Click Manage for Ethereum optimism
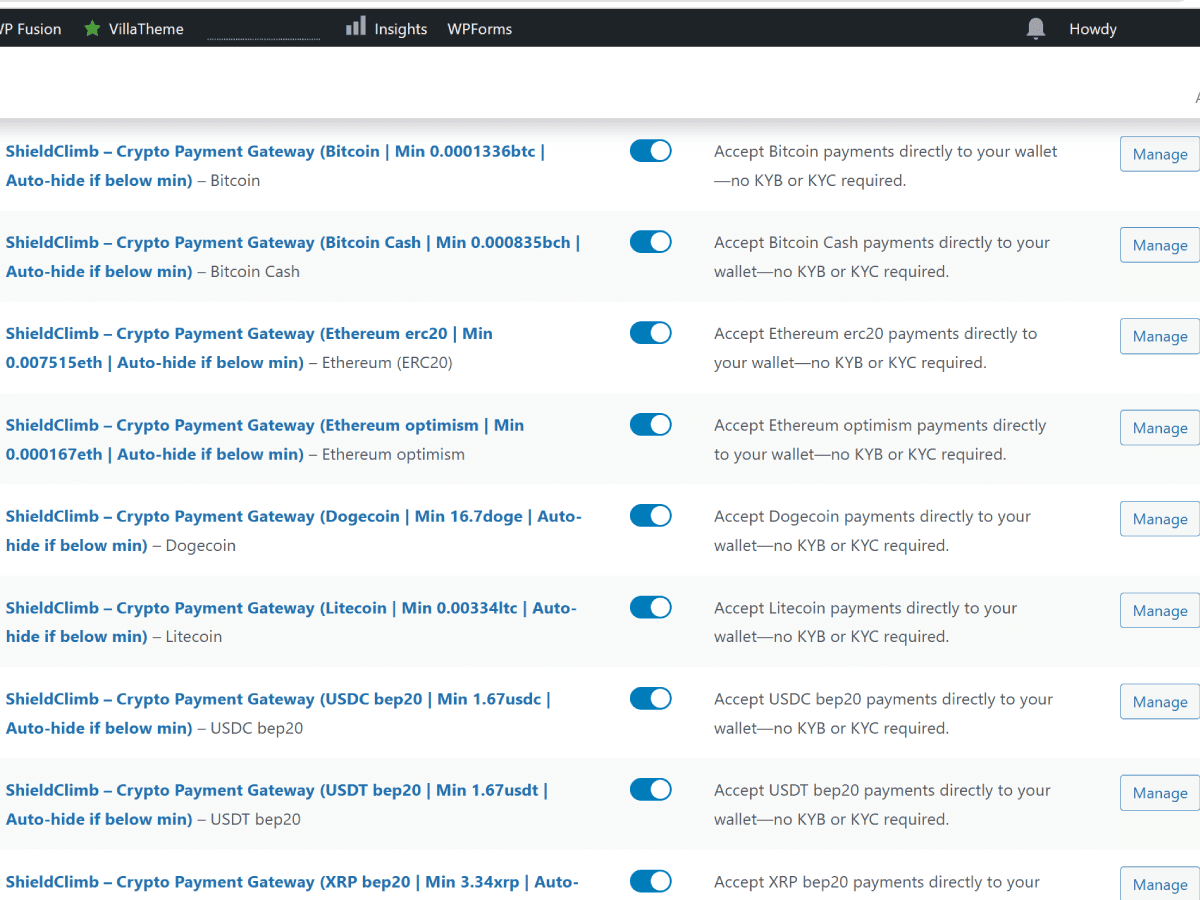 point(1160,428)
